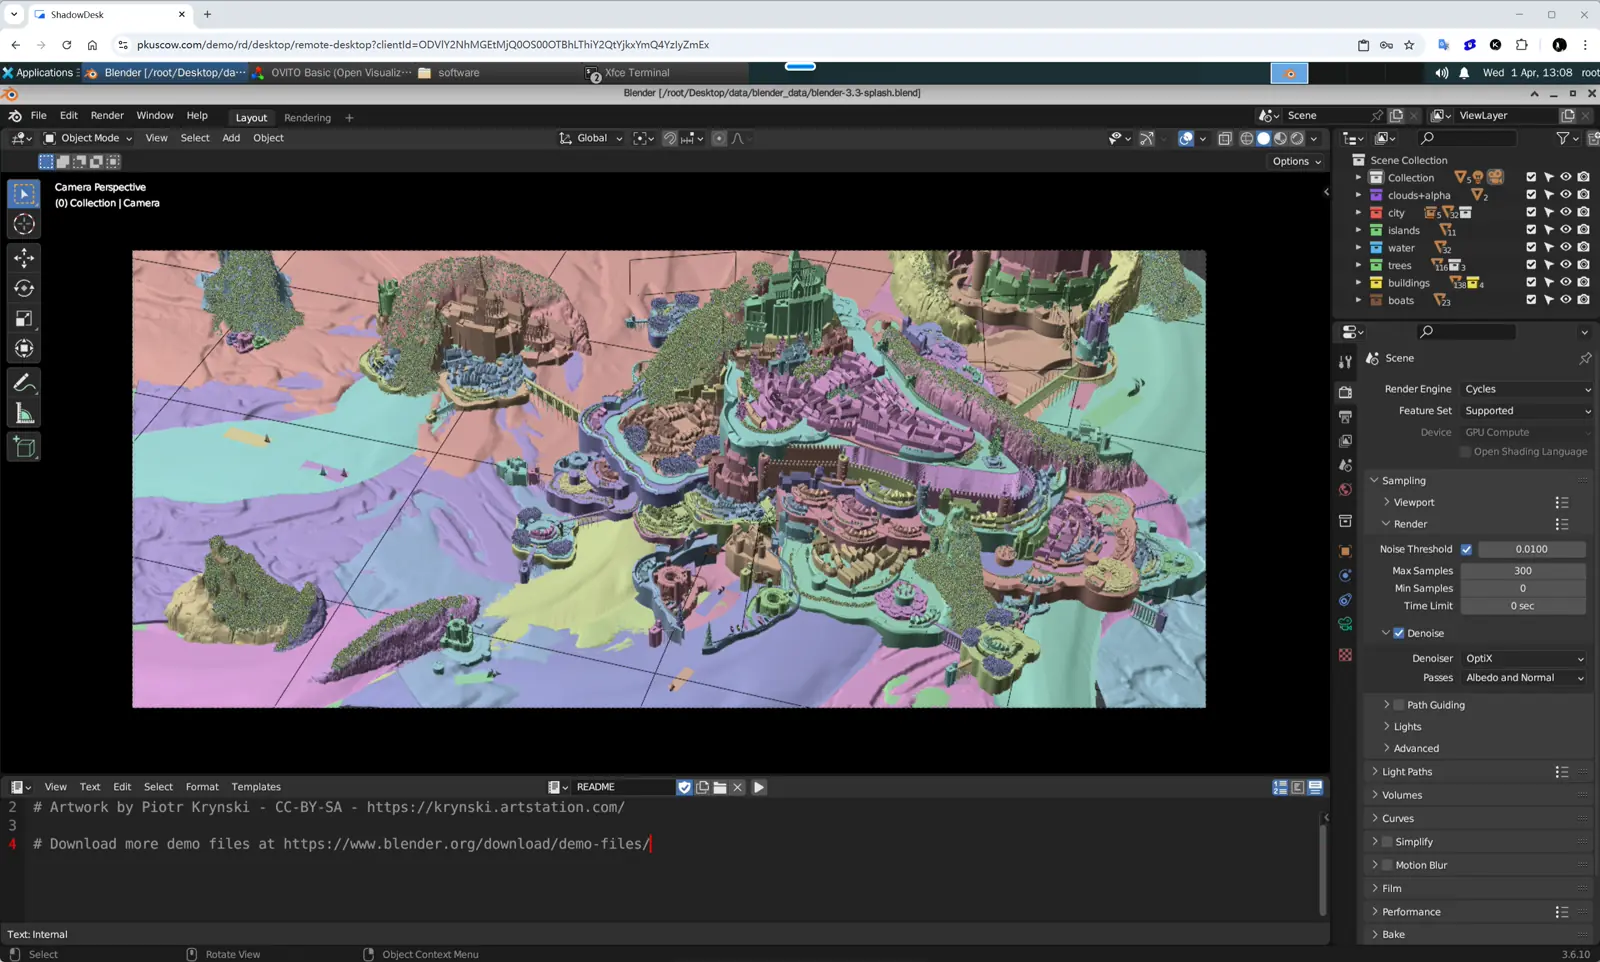The height and width of the screenshot is (962, 1600).
Task: Pick the Rotate tool
Action: [x=24, y=288]
